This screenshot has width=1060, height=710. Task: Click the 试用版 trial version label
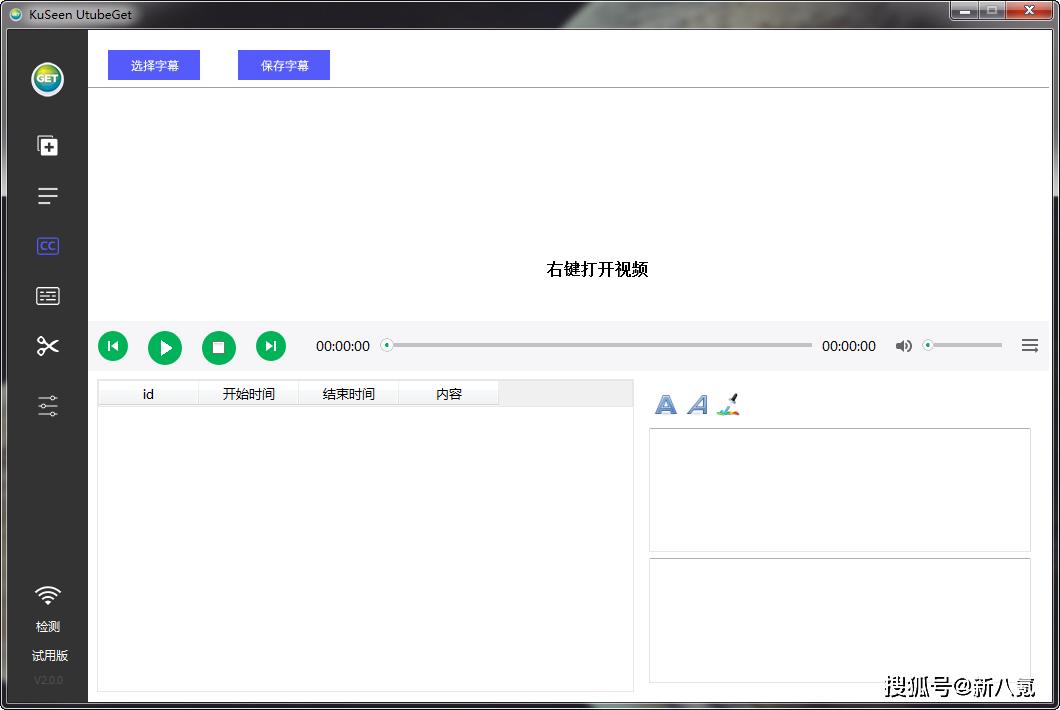49,655
